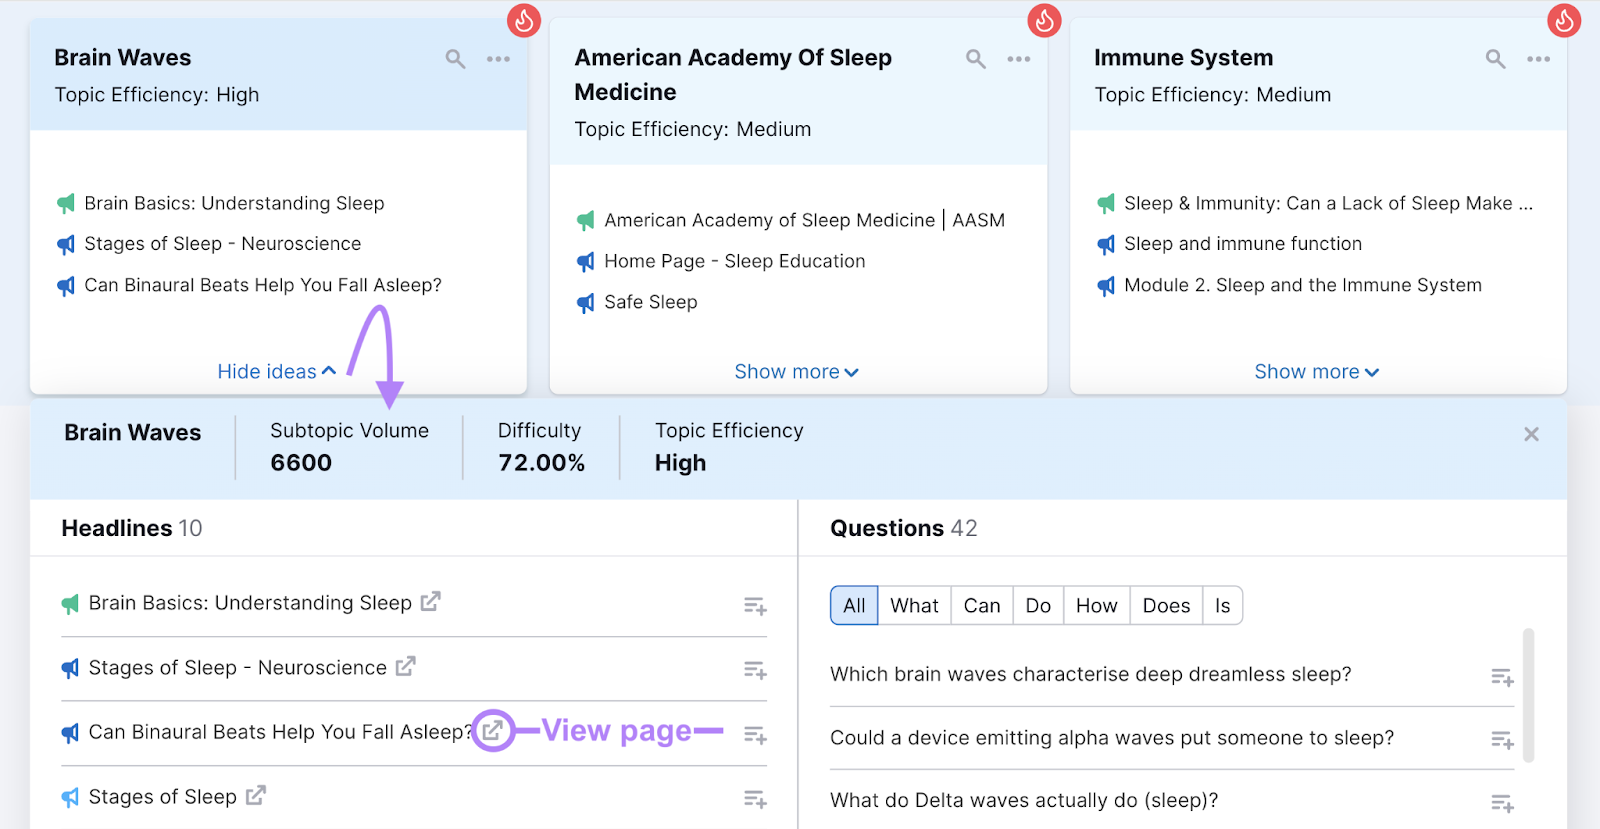Open external link for Stages of Sleep headline
The image size is (1600, 829).
[256, 796]
